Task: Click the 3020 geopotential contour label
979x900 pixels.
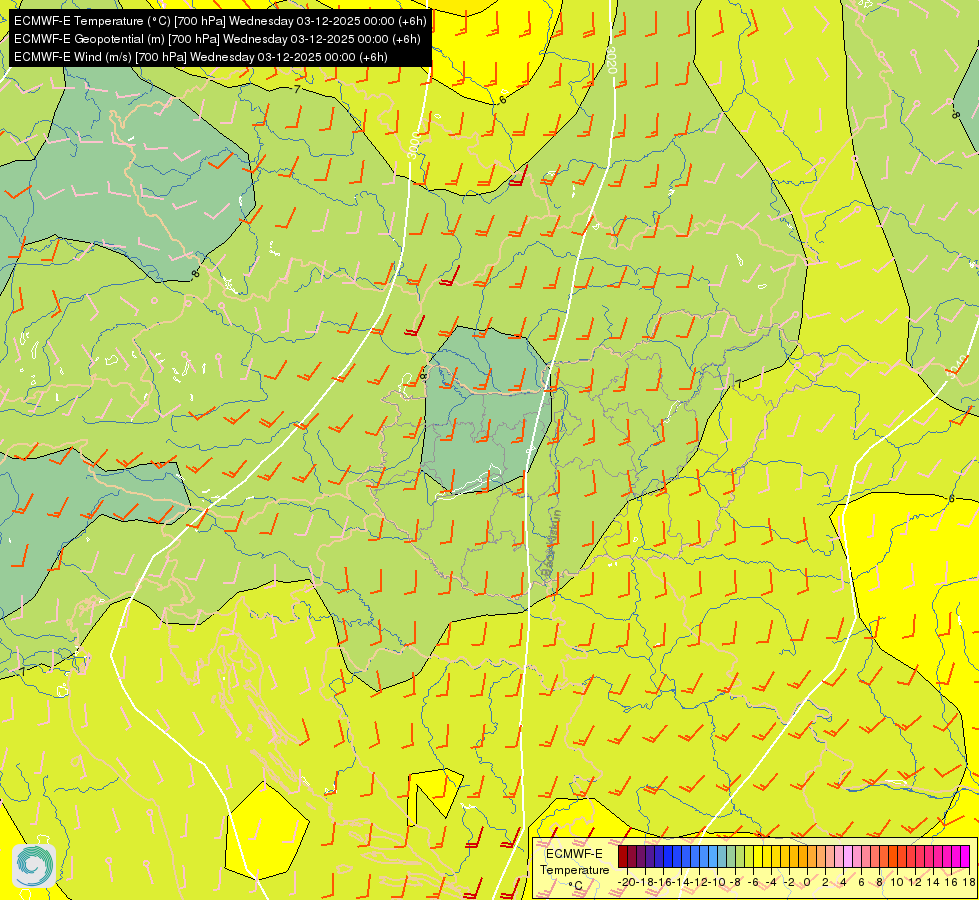Action: 612,60
